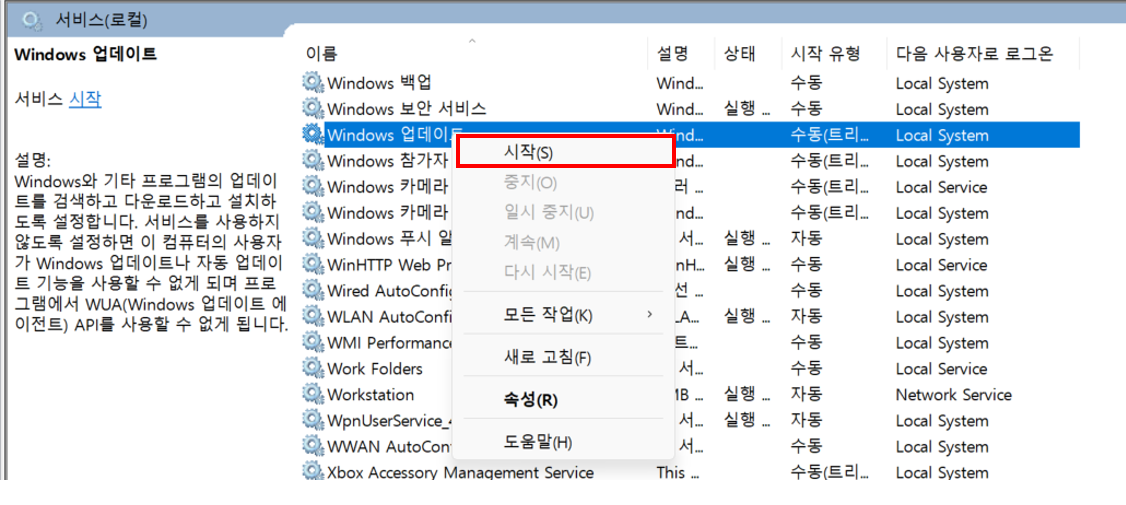Choose 도움말(H) in the context menu
This screenshot has width=1126, height=505.
(x=564, y=442)
